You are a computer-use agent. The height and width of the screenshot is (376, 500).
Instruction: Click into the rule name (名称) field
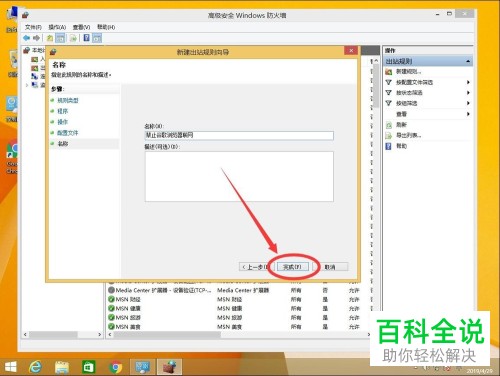coord(239,135)
